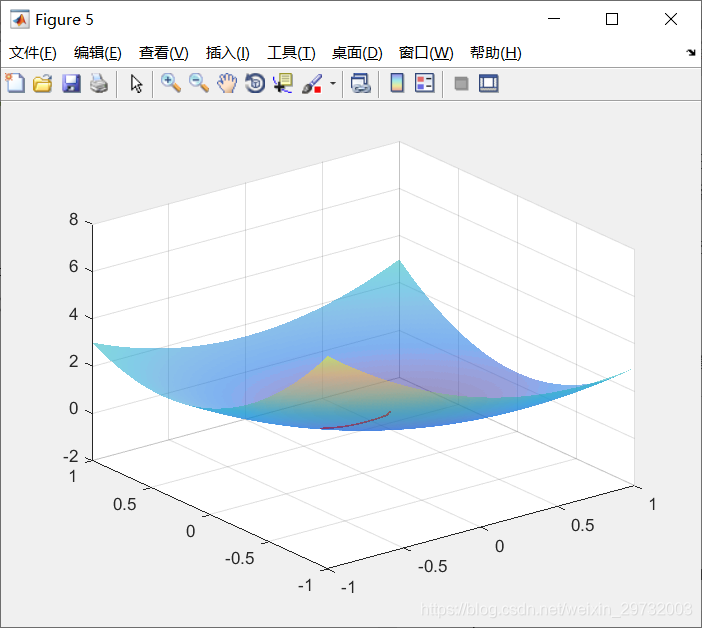The height and width of the screenshot is (628, 702).
Task: Click the MATLAB logo in title bar
Action: coord(20,19)
